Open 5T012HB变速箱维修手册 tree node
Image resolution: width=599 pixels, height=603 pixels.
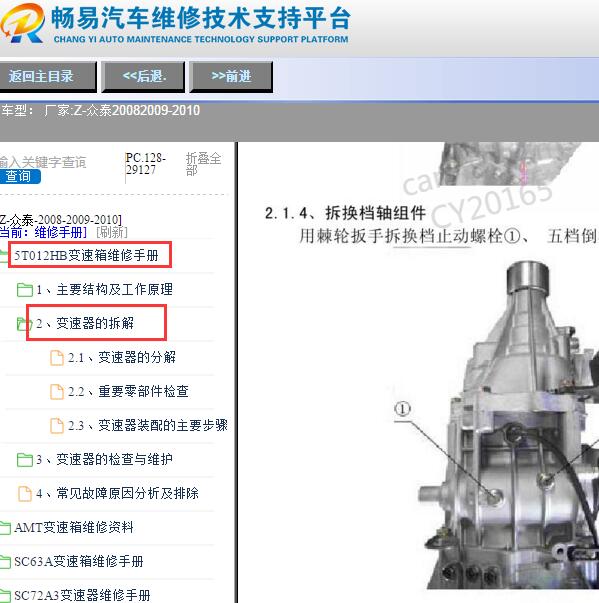click(86, 255)
